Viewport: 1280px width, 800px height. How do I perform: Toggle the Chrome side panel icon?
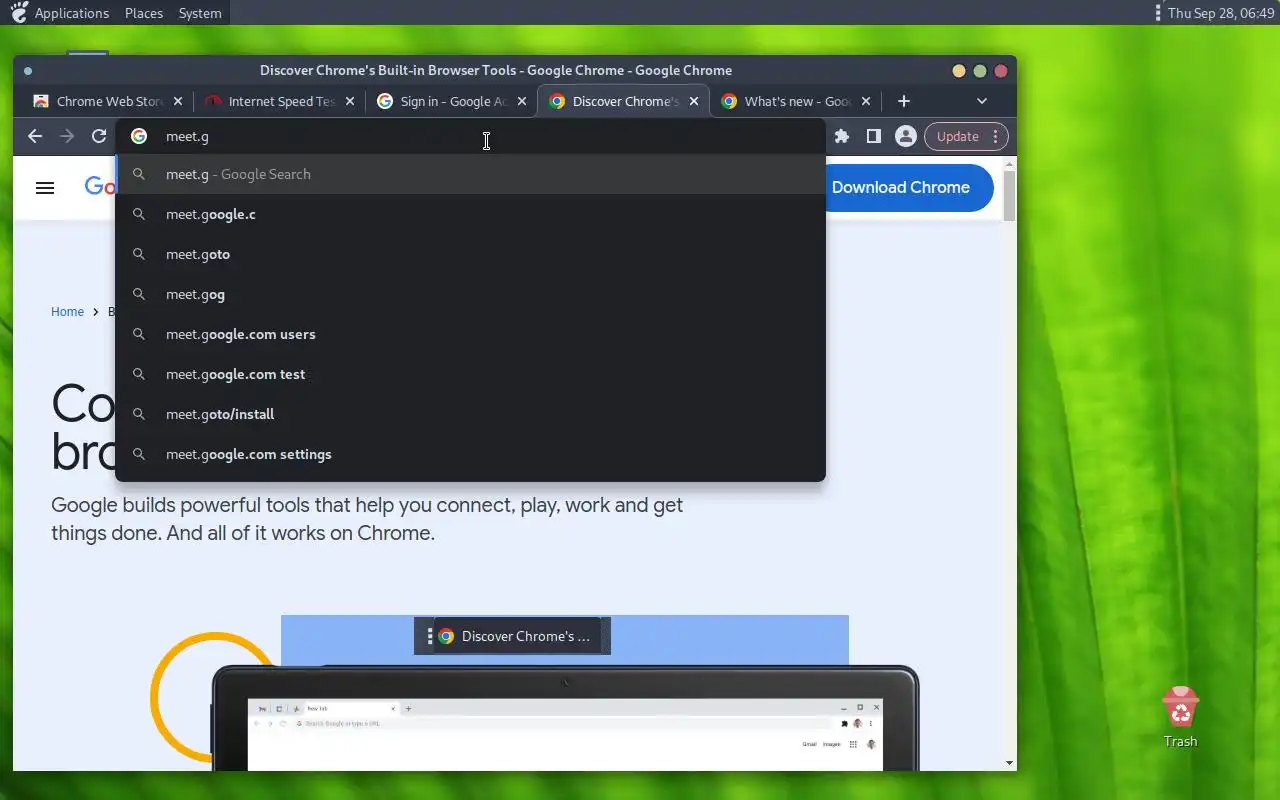click(874, 136)
